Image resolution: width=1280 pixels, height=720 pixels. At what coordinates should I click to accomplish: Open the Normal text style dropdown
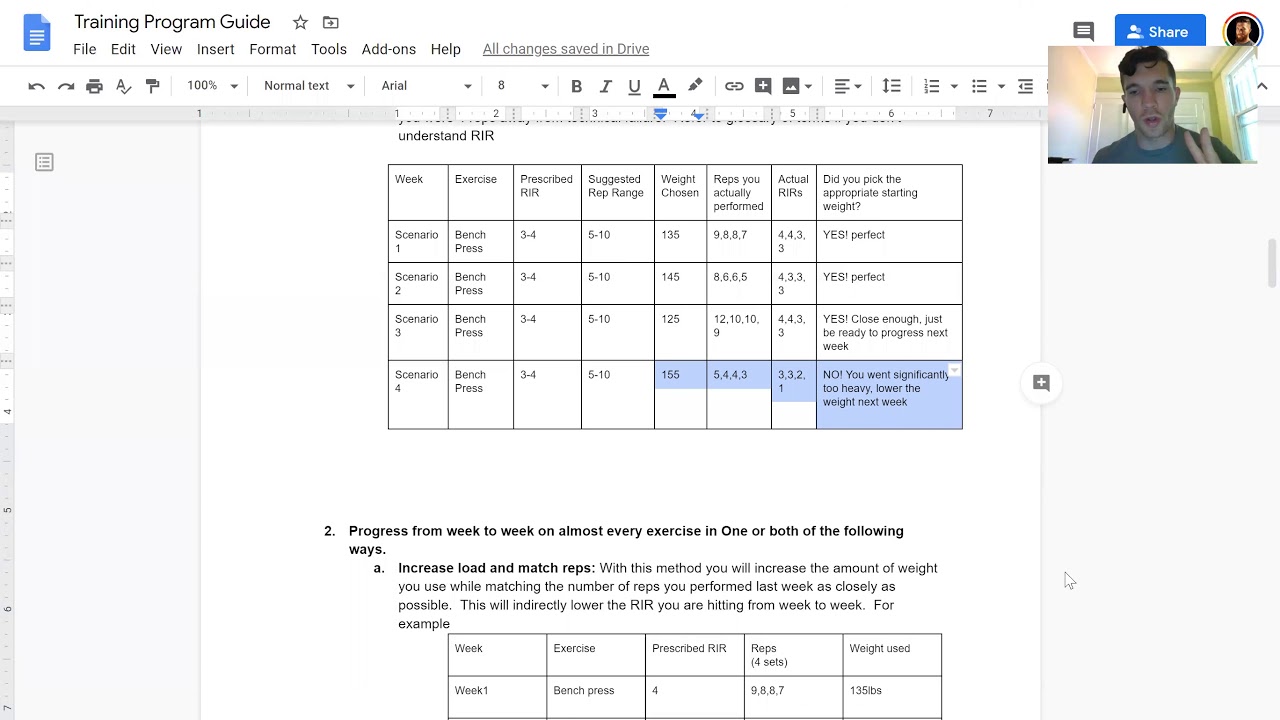pyautogui.click(x=309, y=86)
